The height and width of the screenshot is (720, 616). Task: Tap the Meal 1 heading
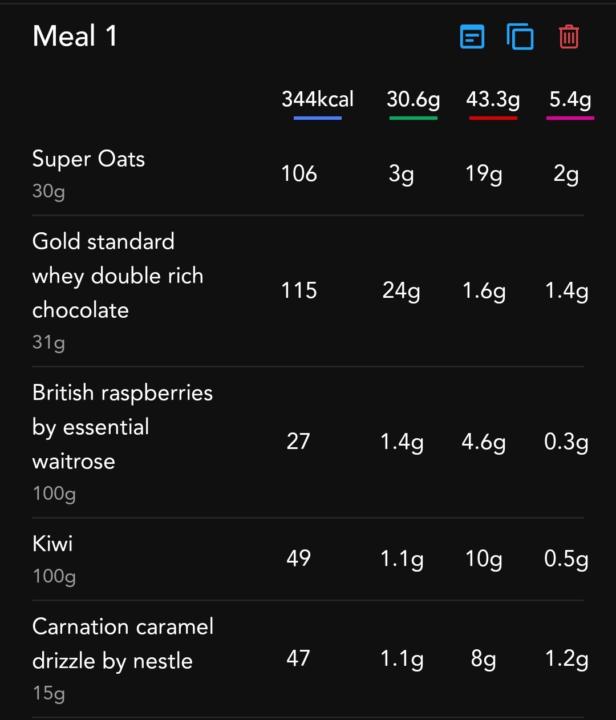click(75, 37)
